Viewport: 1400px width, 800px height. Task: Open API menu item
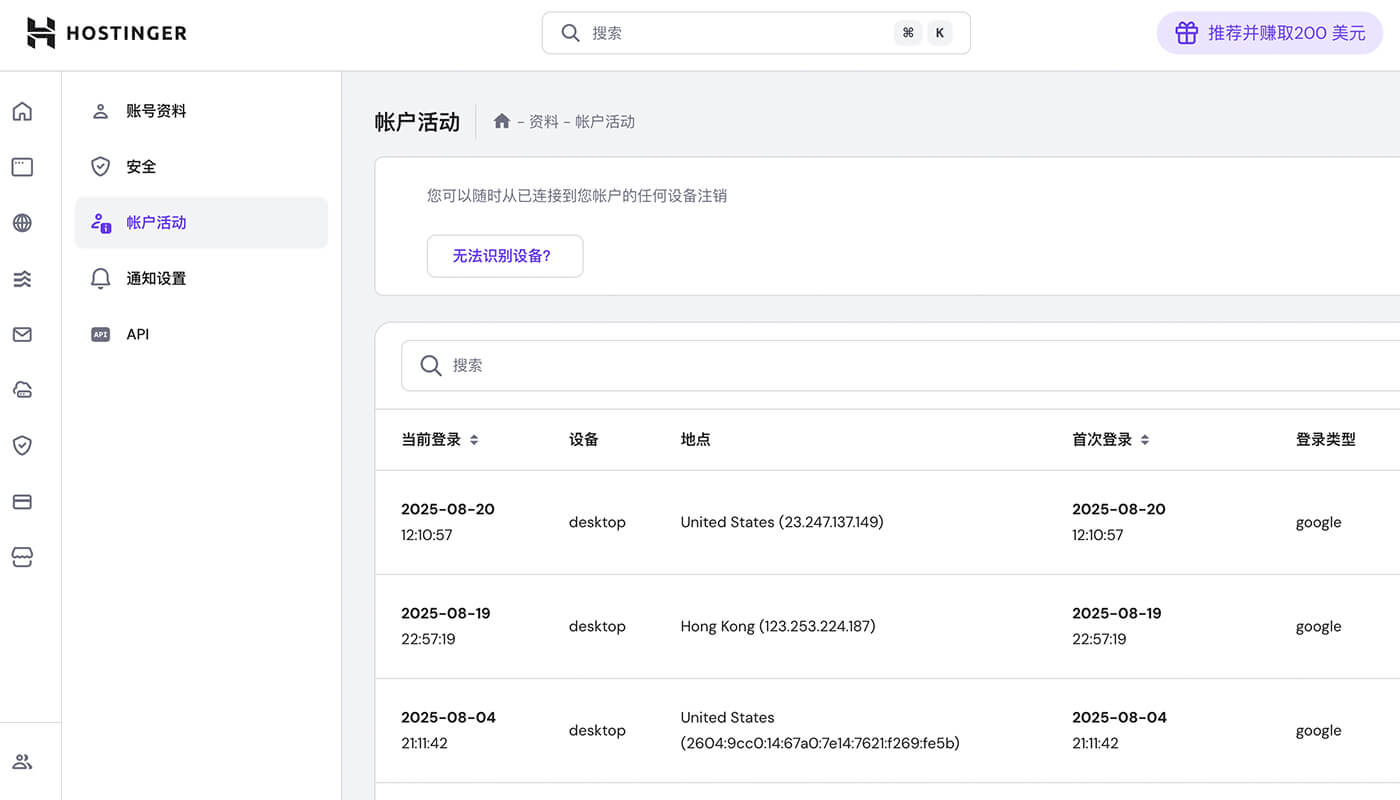point(201,335)
